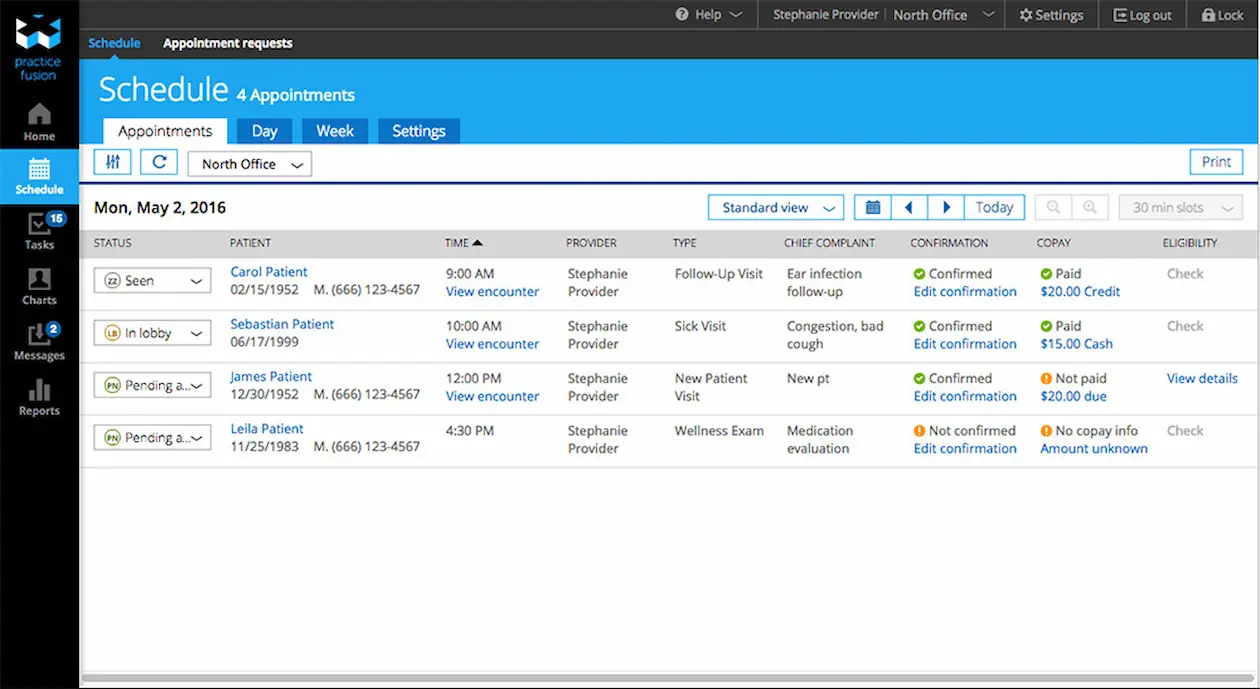
Task: Change Standard view using its dropdown
Action: tap(775, 207)
